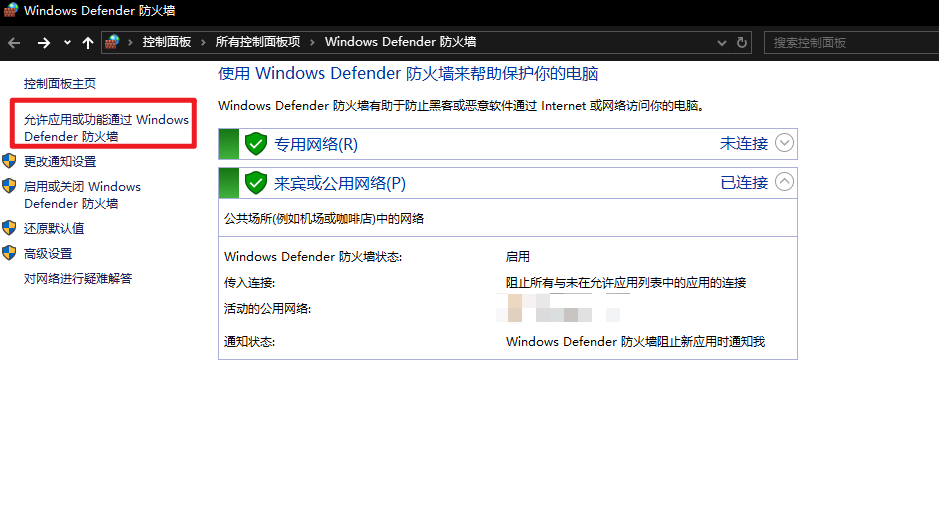Click the 启用 status value
Viewport: 939px width, 521px height.
(x=517, y=257)
